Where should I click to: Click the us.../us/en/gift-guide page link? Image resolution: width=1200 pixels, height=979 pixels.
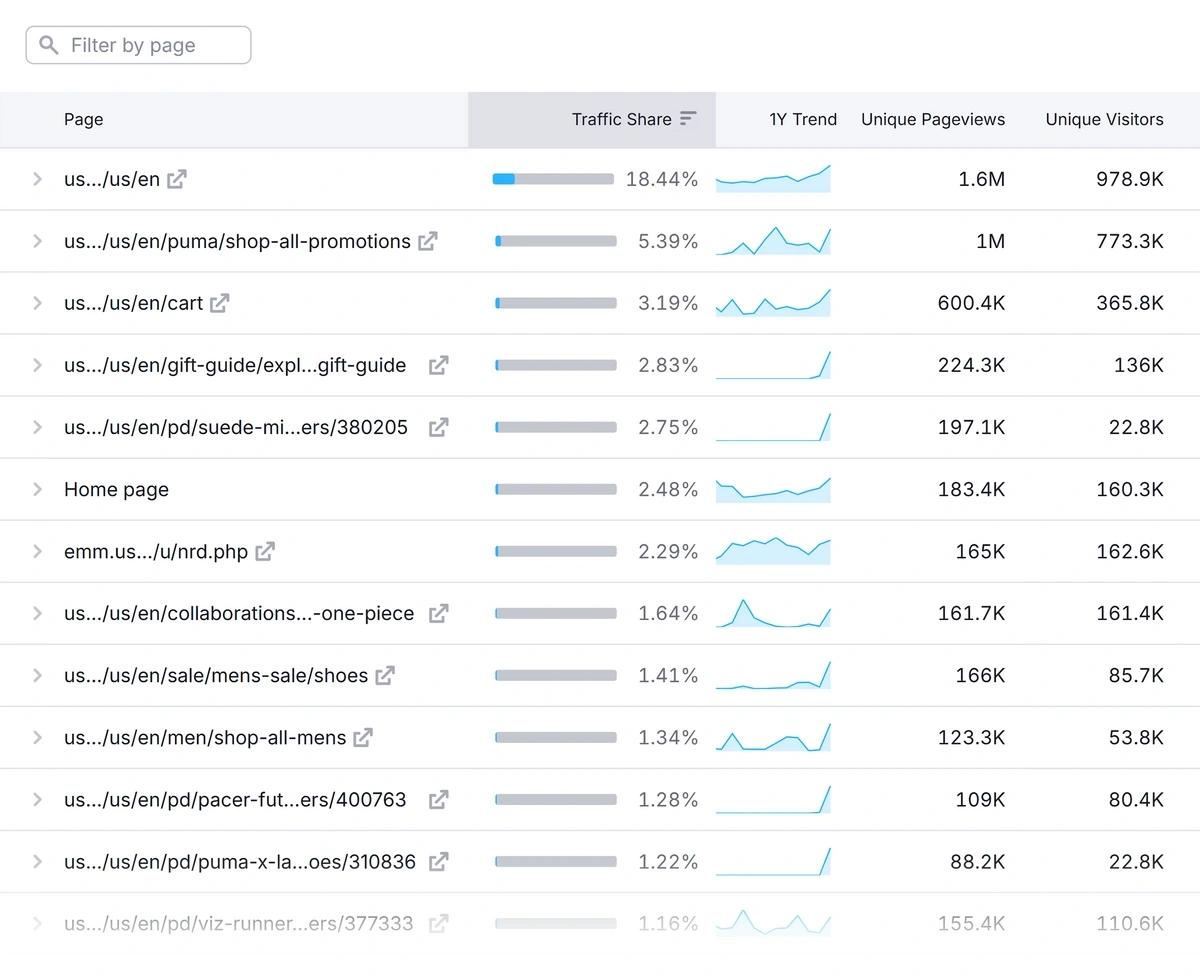point(235,365)
